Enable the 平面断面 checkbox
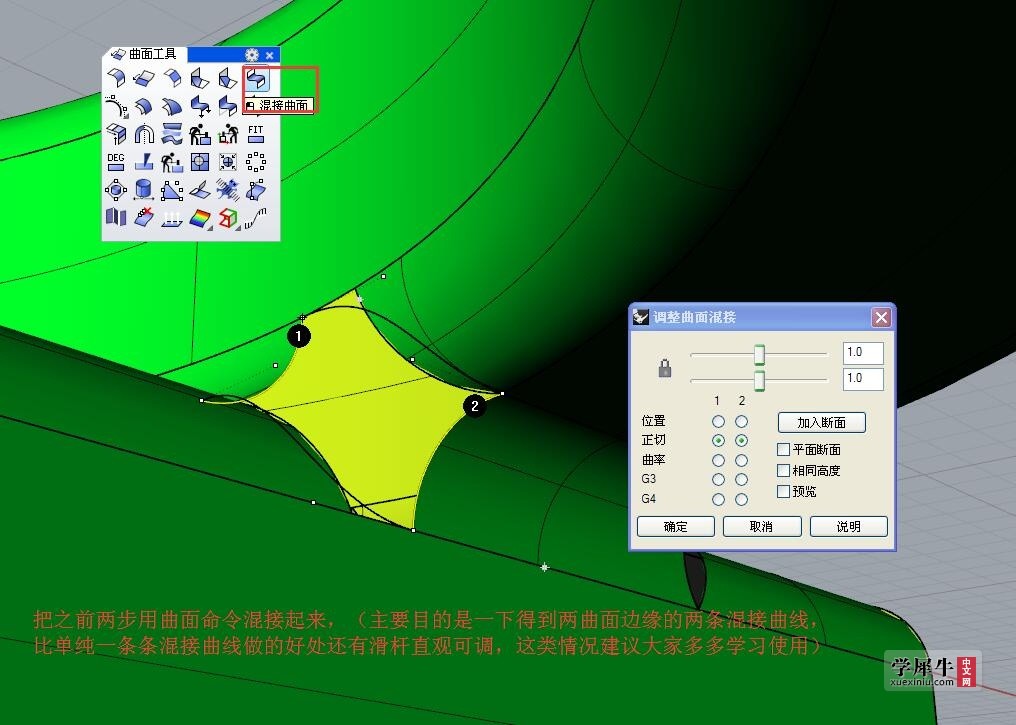Viewport: 1016px width, 725px height. coord(783,449)
